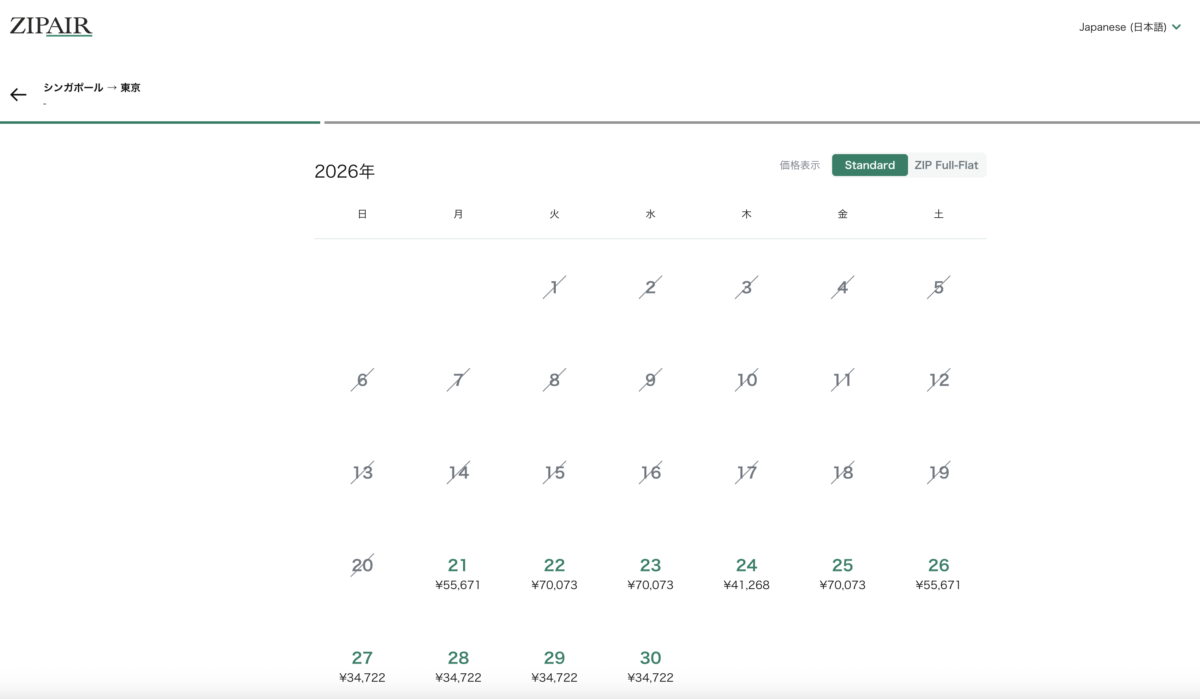Switch price display to ZIP Full-Flat

(x=946, y=165)
